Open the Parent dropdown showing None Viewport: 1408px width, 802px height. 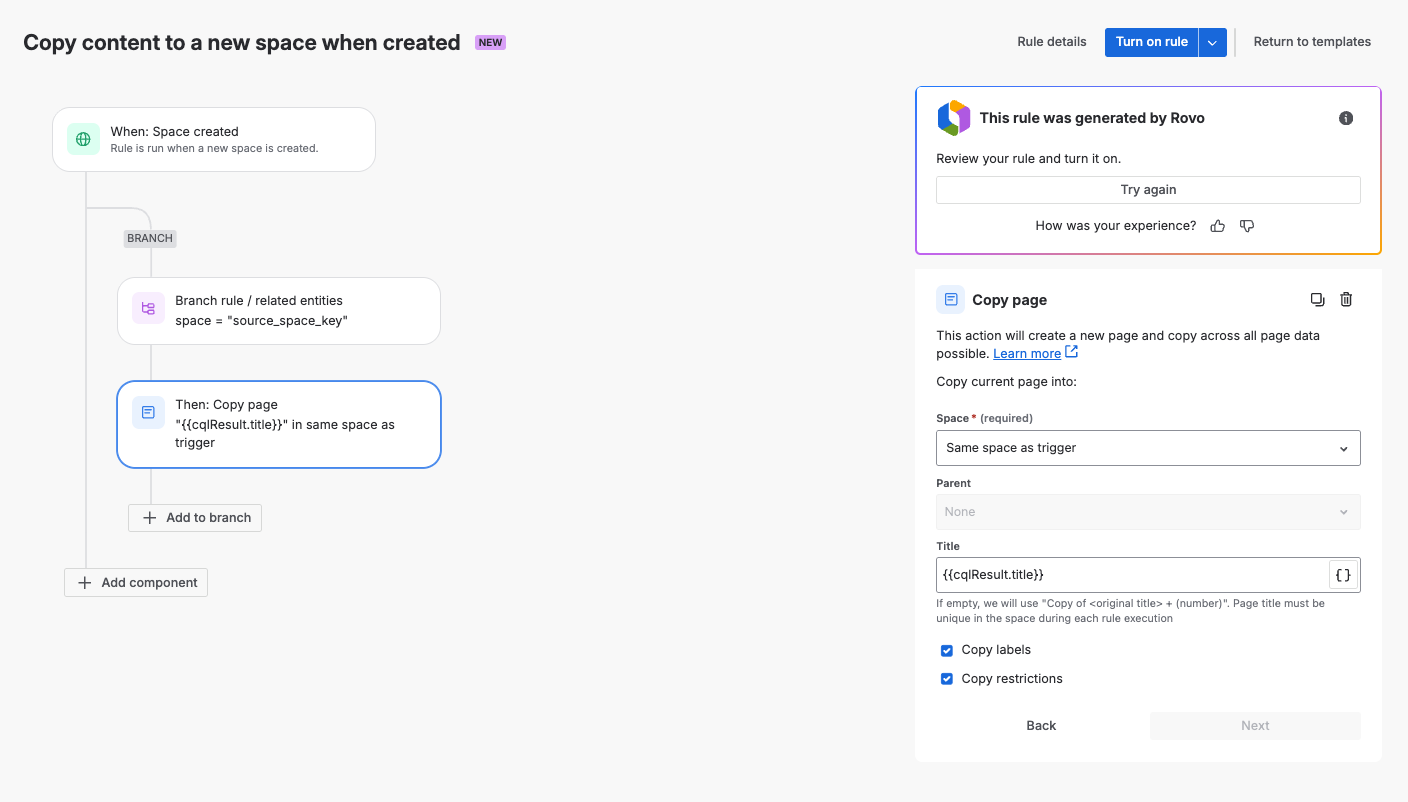(x=1148, y=512)
